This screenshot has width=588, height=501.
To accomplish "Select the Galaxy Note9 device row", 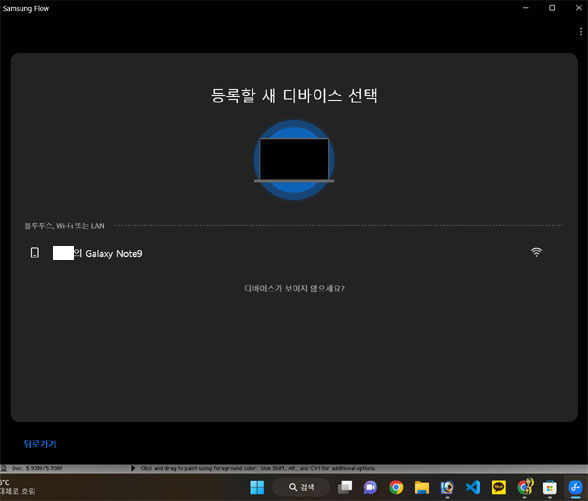I will [294, 253].
